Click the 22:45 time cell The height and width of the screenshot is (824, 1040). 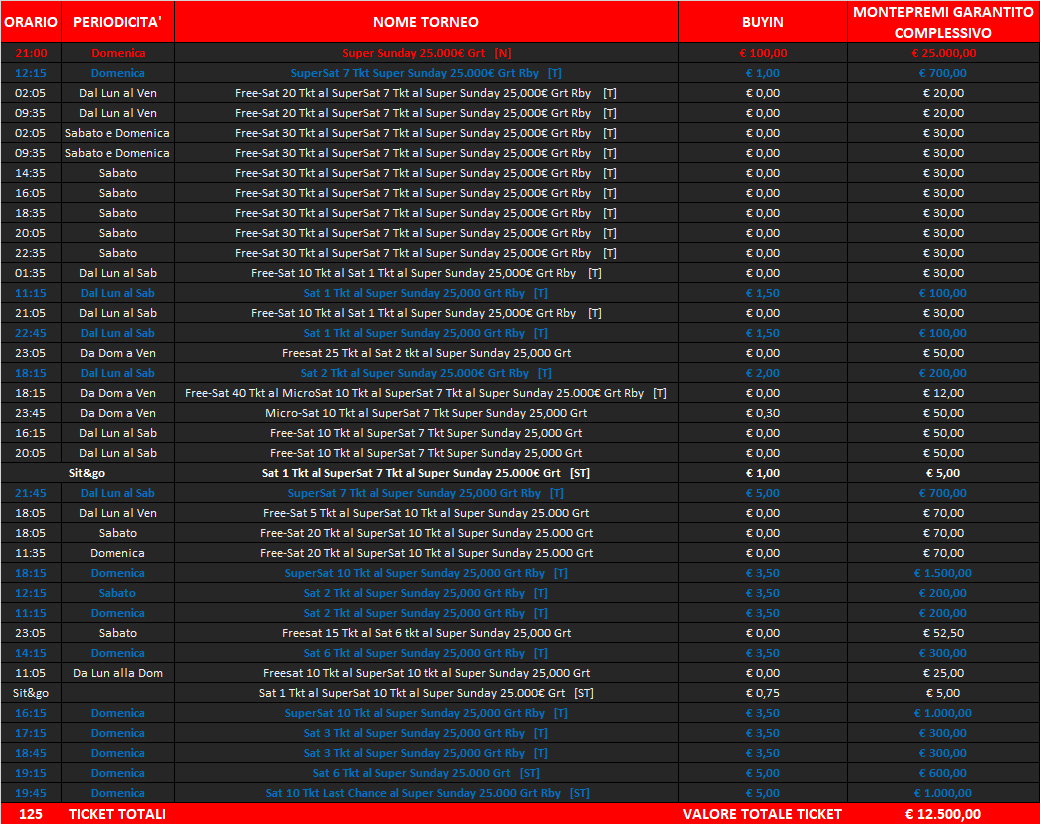pos(31,333)
